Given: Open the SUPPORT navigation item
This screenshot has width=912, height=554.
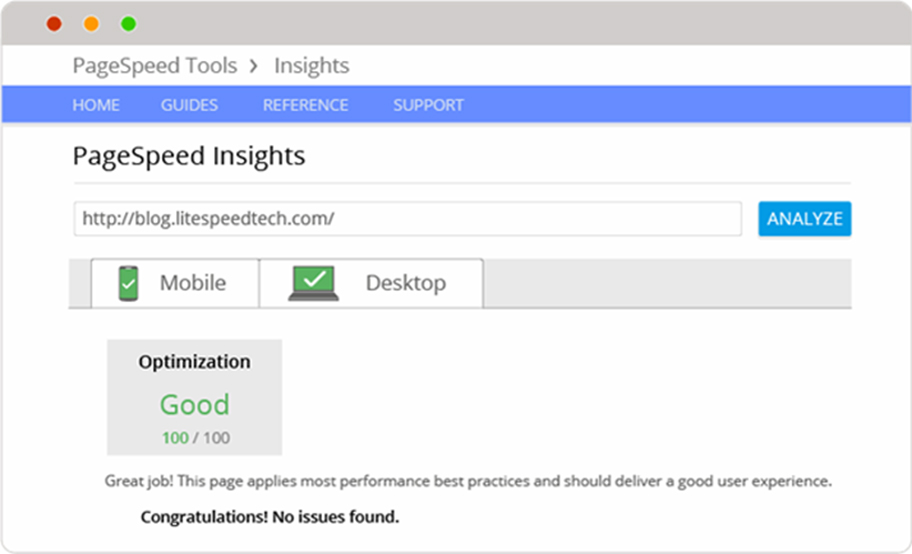Looking at the screenshot, I should pyautogui.click(x=428, y=105).
